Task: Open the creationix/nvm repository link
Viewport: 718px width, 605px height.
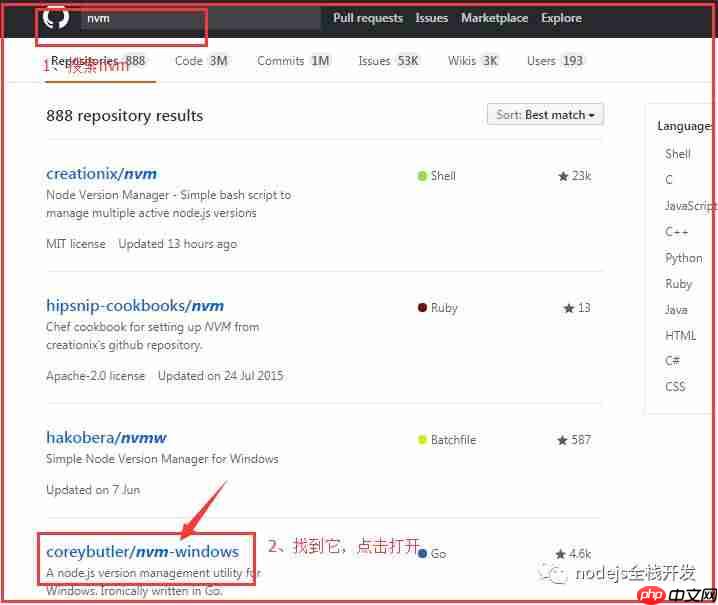Action: pyautogui.click(x=101, y=174)
